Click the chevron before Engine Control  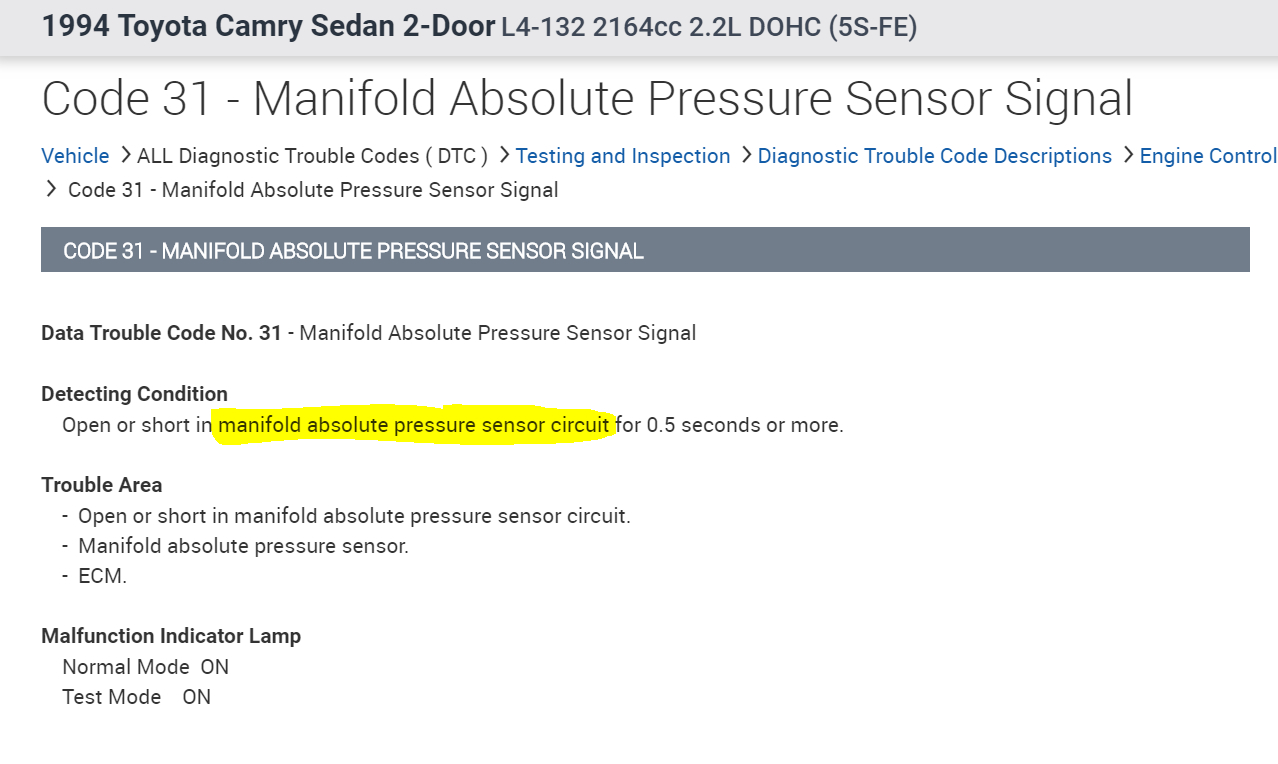[1128, 155]
